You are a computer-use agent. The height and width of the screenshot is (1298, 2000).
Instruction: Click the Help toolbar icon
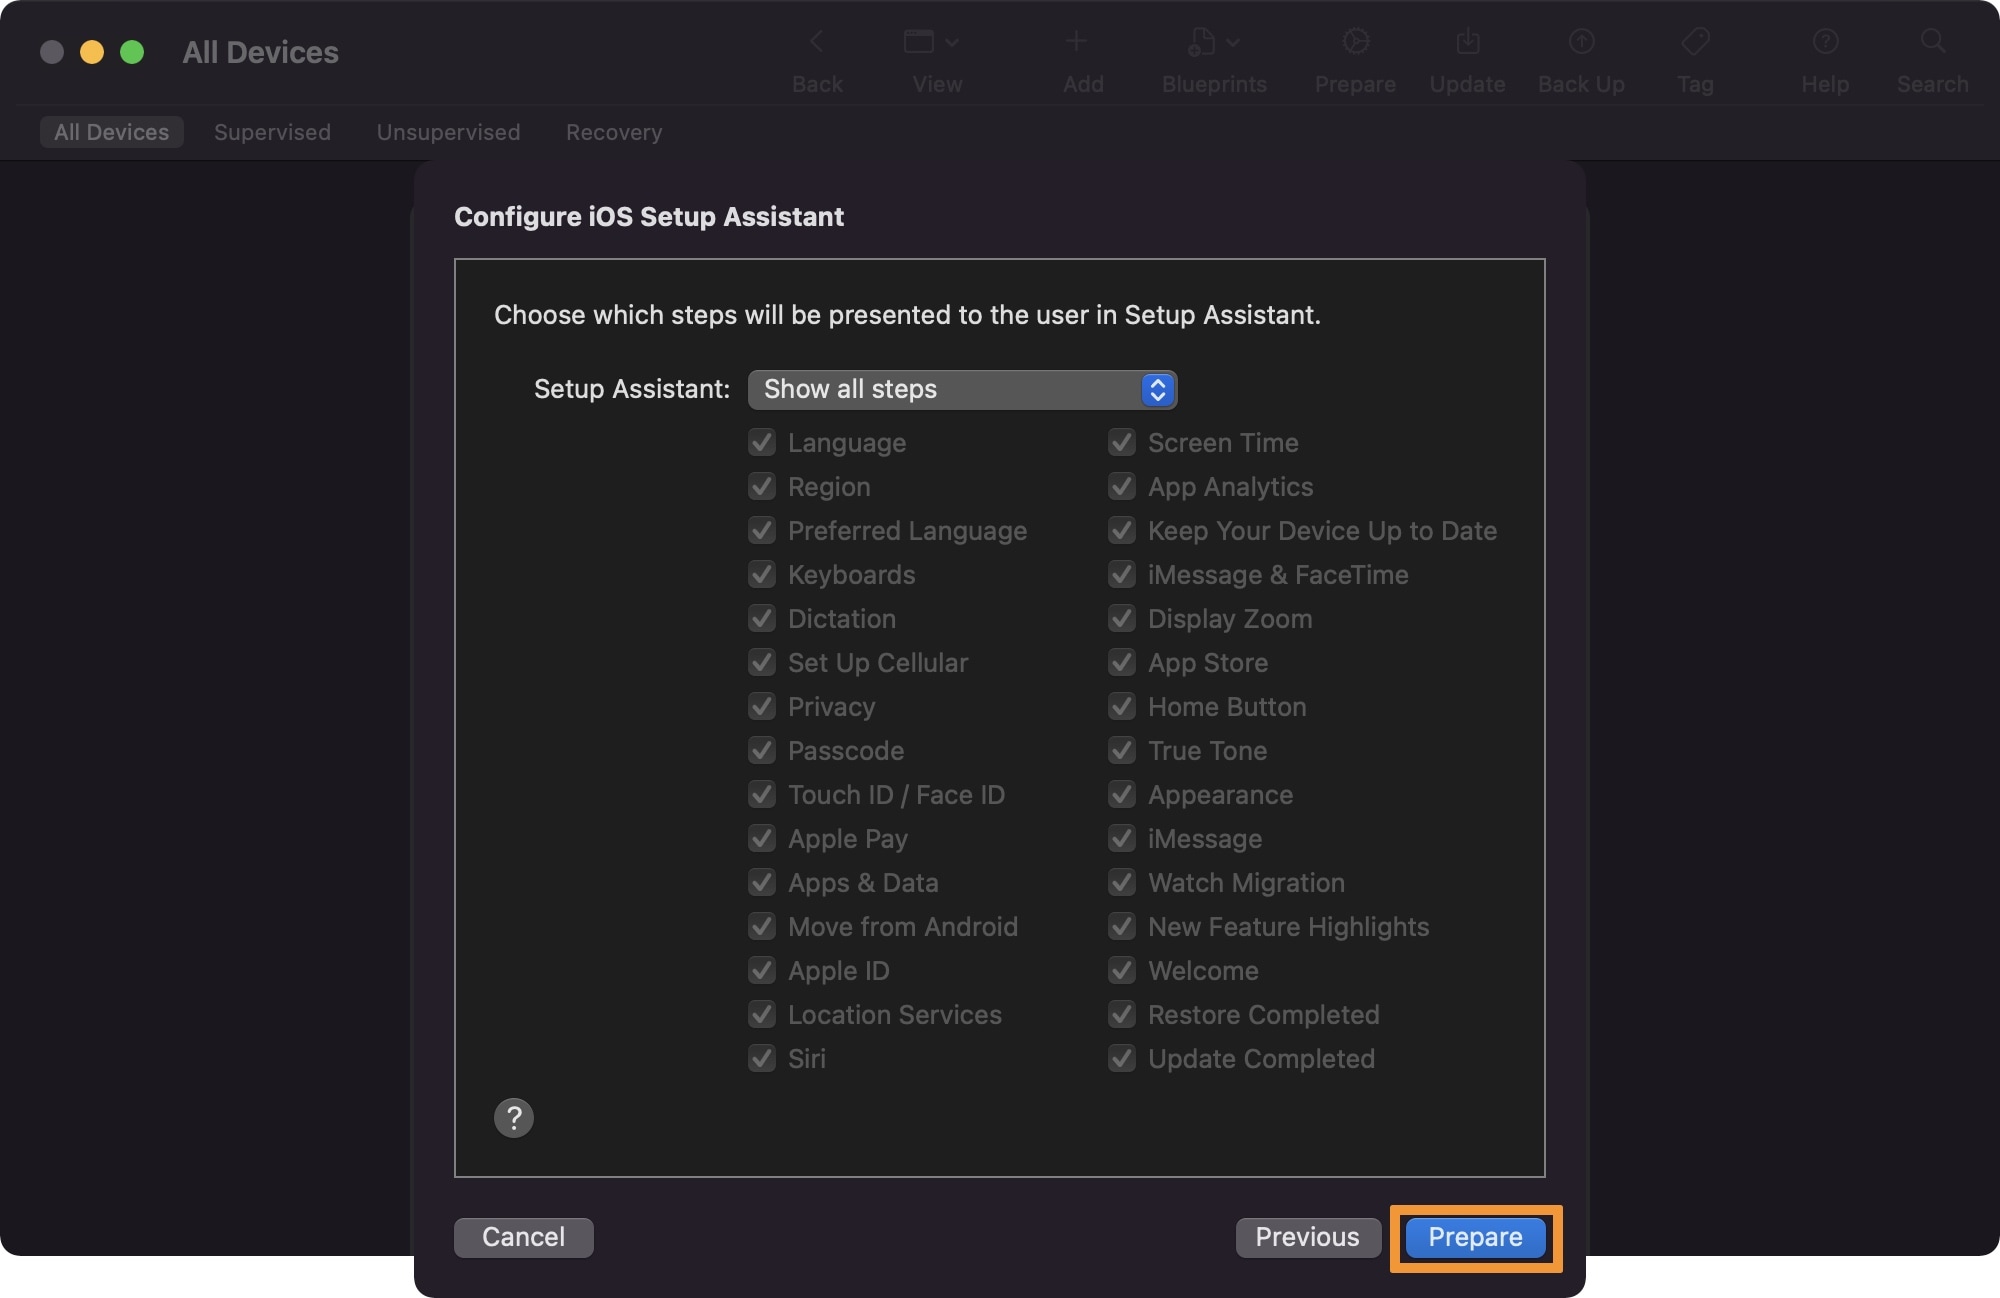click(1826, 42)
